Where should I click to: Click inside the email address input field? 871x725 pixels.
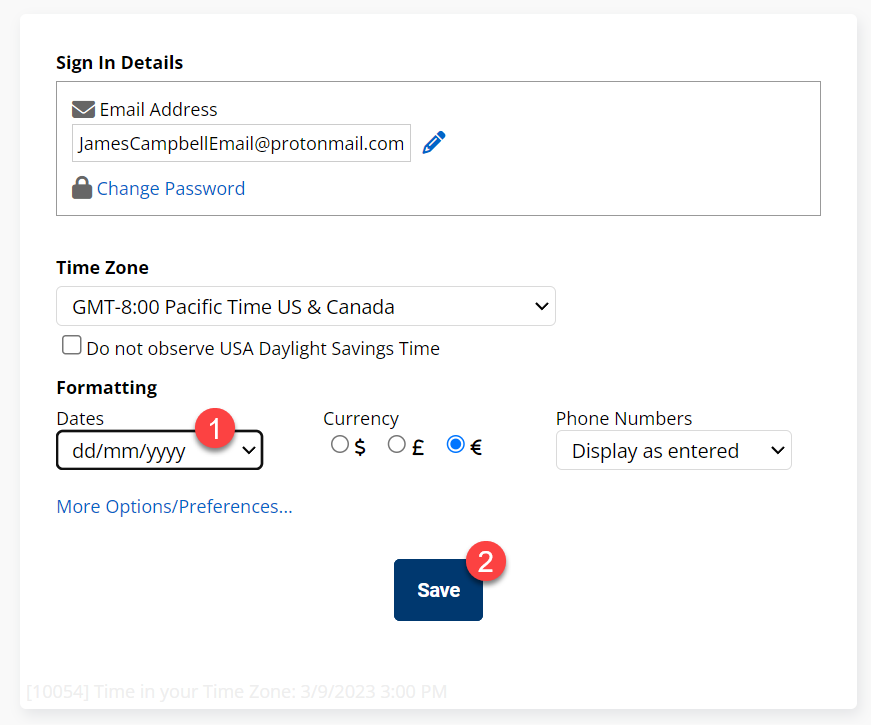240,143
